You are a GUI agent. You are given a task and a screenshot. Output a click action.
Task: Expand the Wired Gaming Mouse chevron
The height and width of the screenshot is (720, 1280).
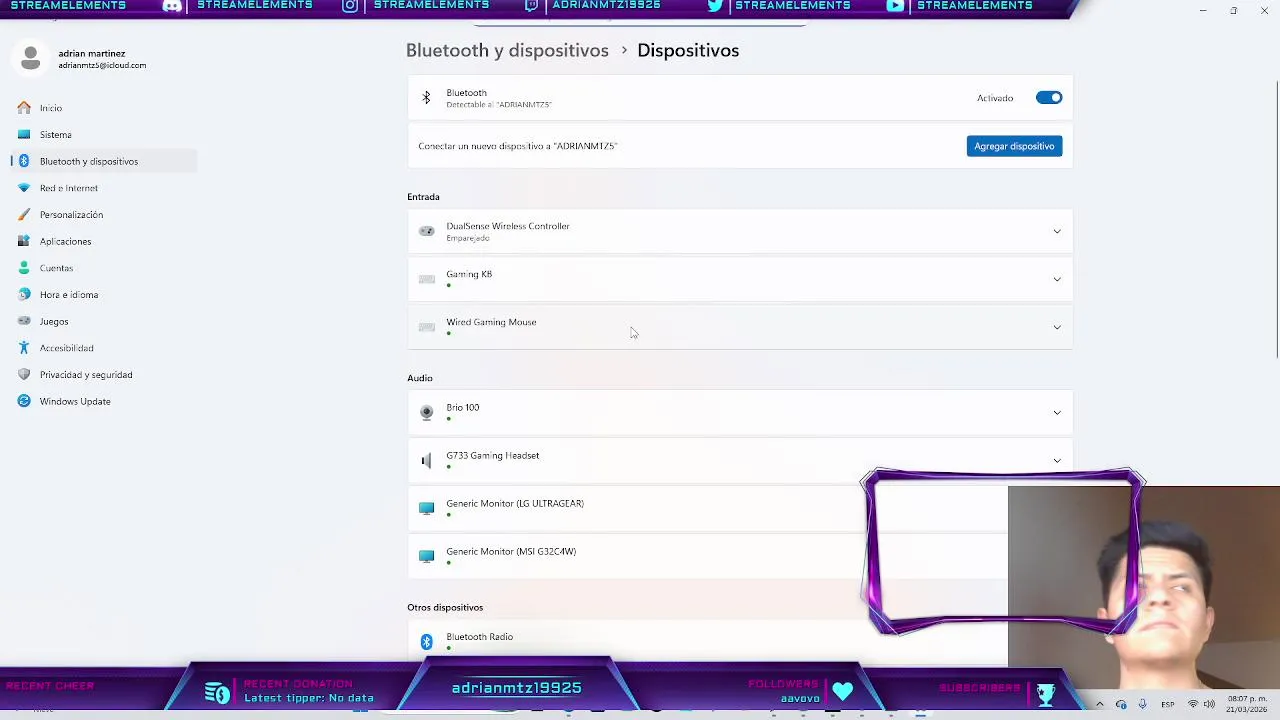point(1057,327)
